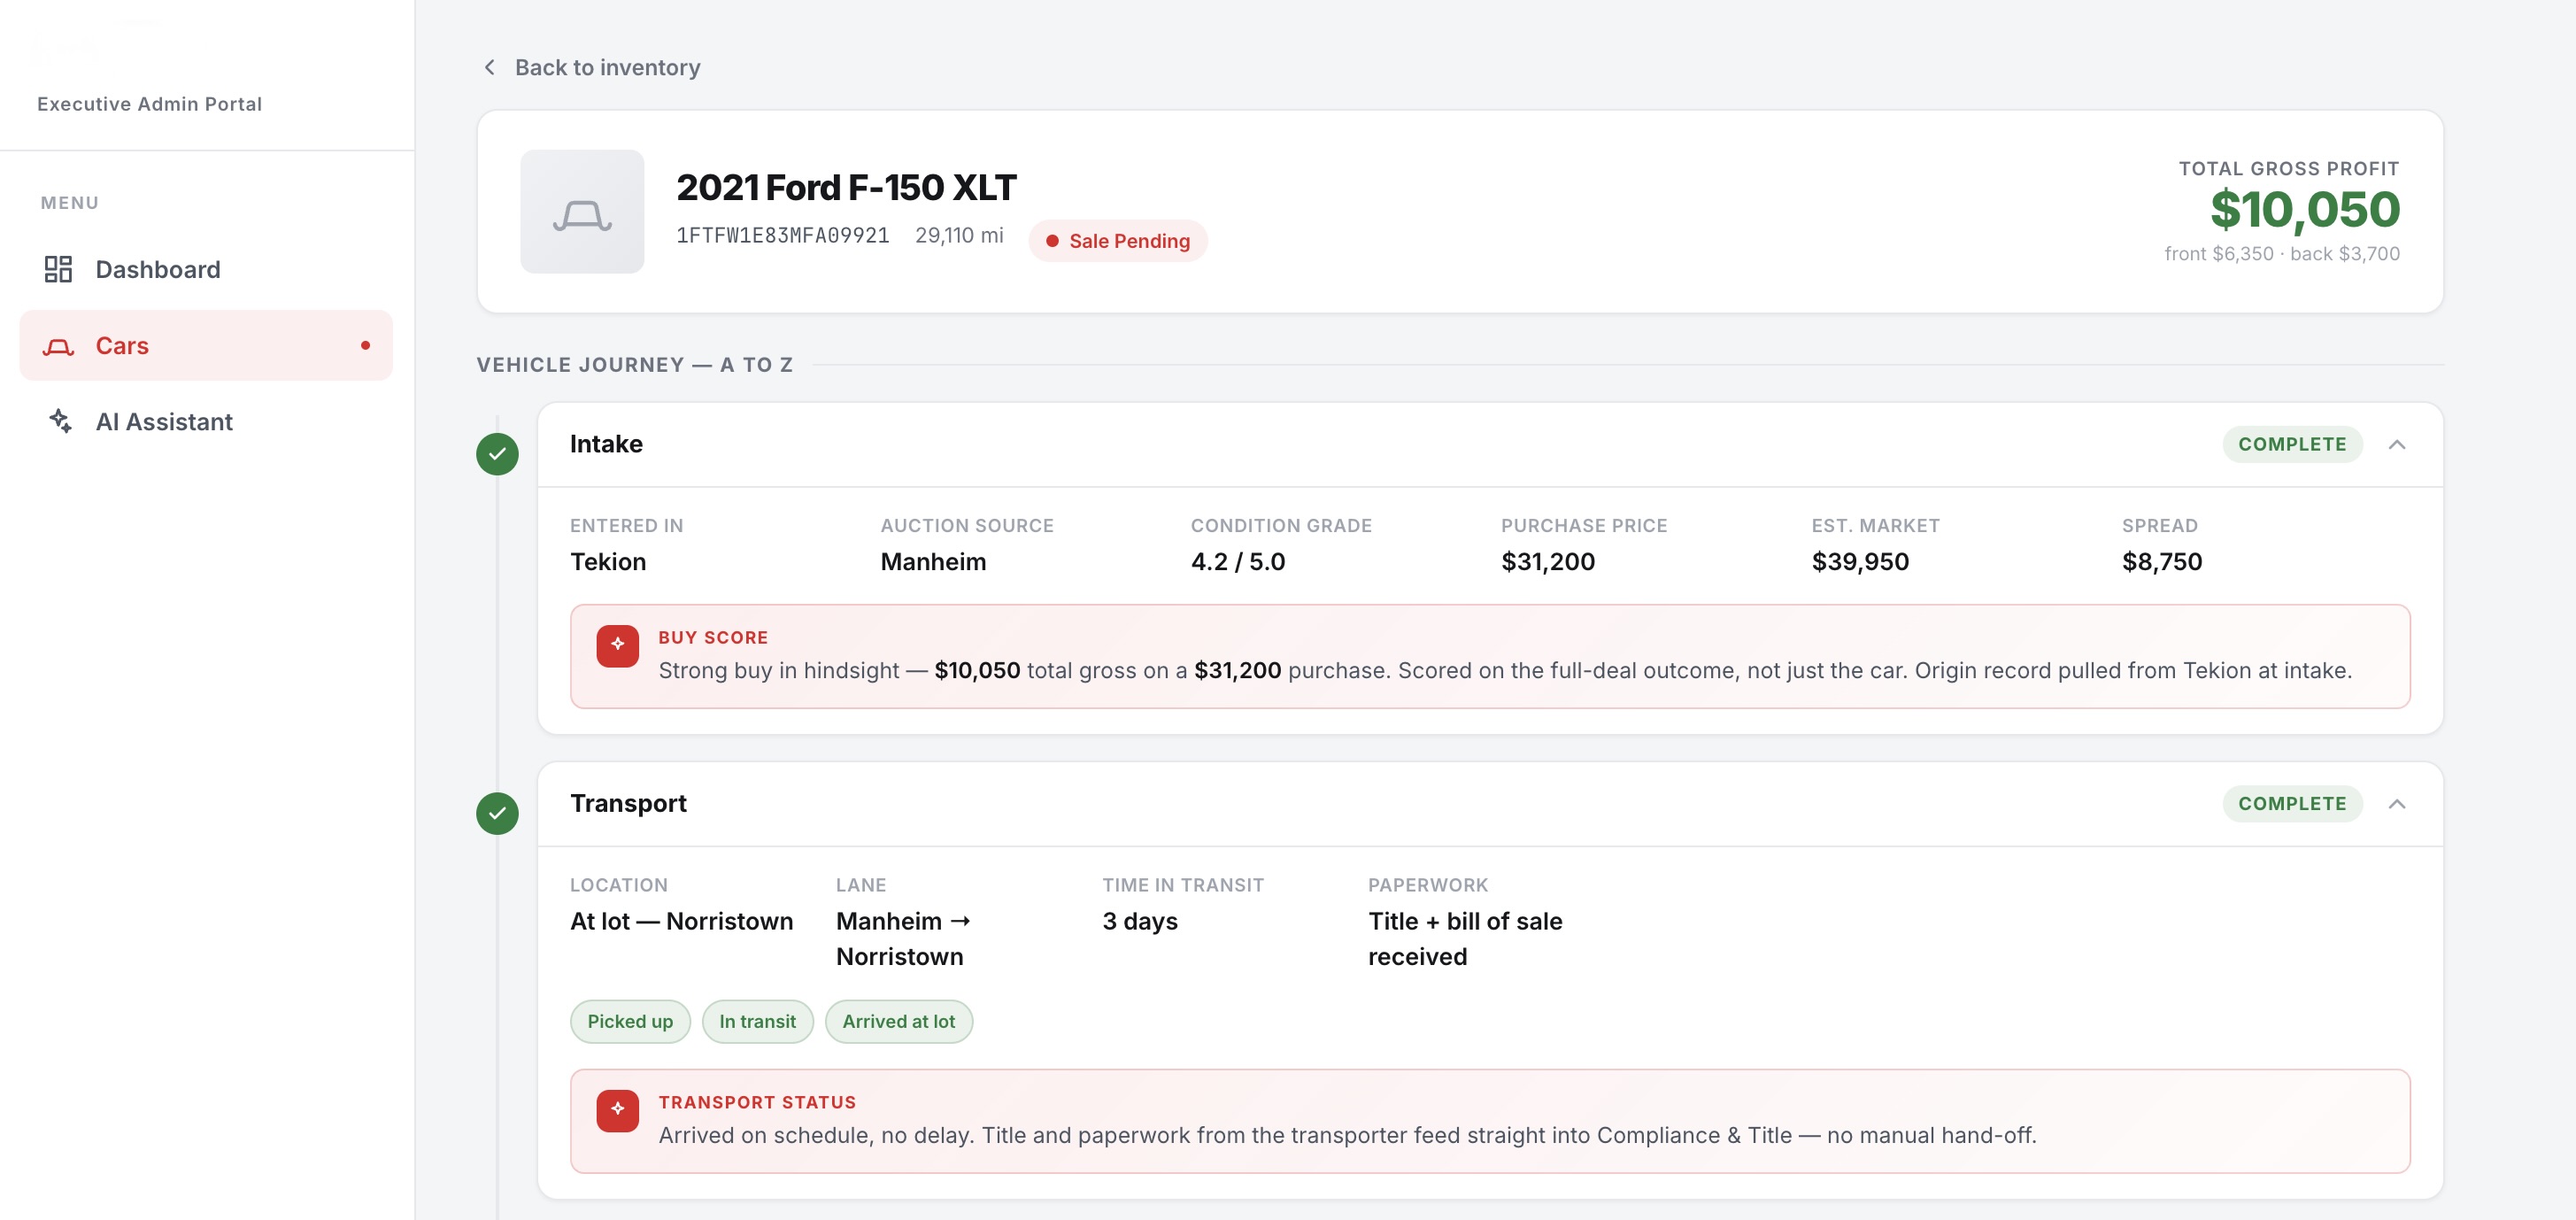Screen dimensions: 2576x1220
Task: Click the 29,110 mi mileage value
Action: [958, 235]
